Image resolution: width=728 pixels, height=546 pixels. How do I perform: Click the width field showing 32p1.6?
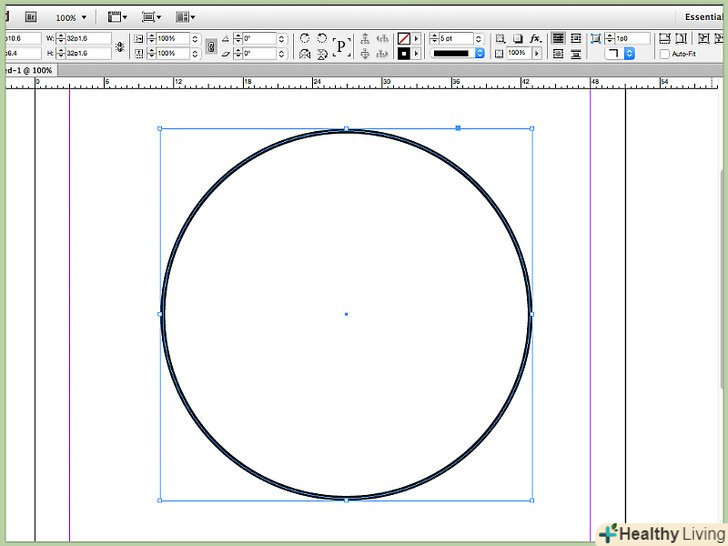pyautogui.click(x=87, y=38)
